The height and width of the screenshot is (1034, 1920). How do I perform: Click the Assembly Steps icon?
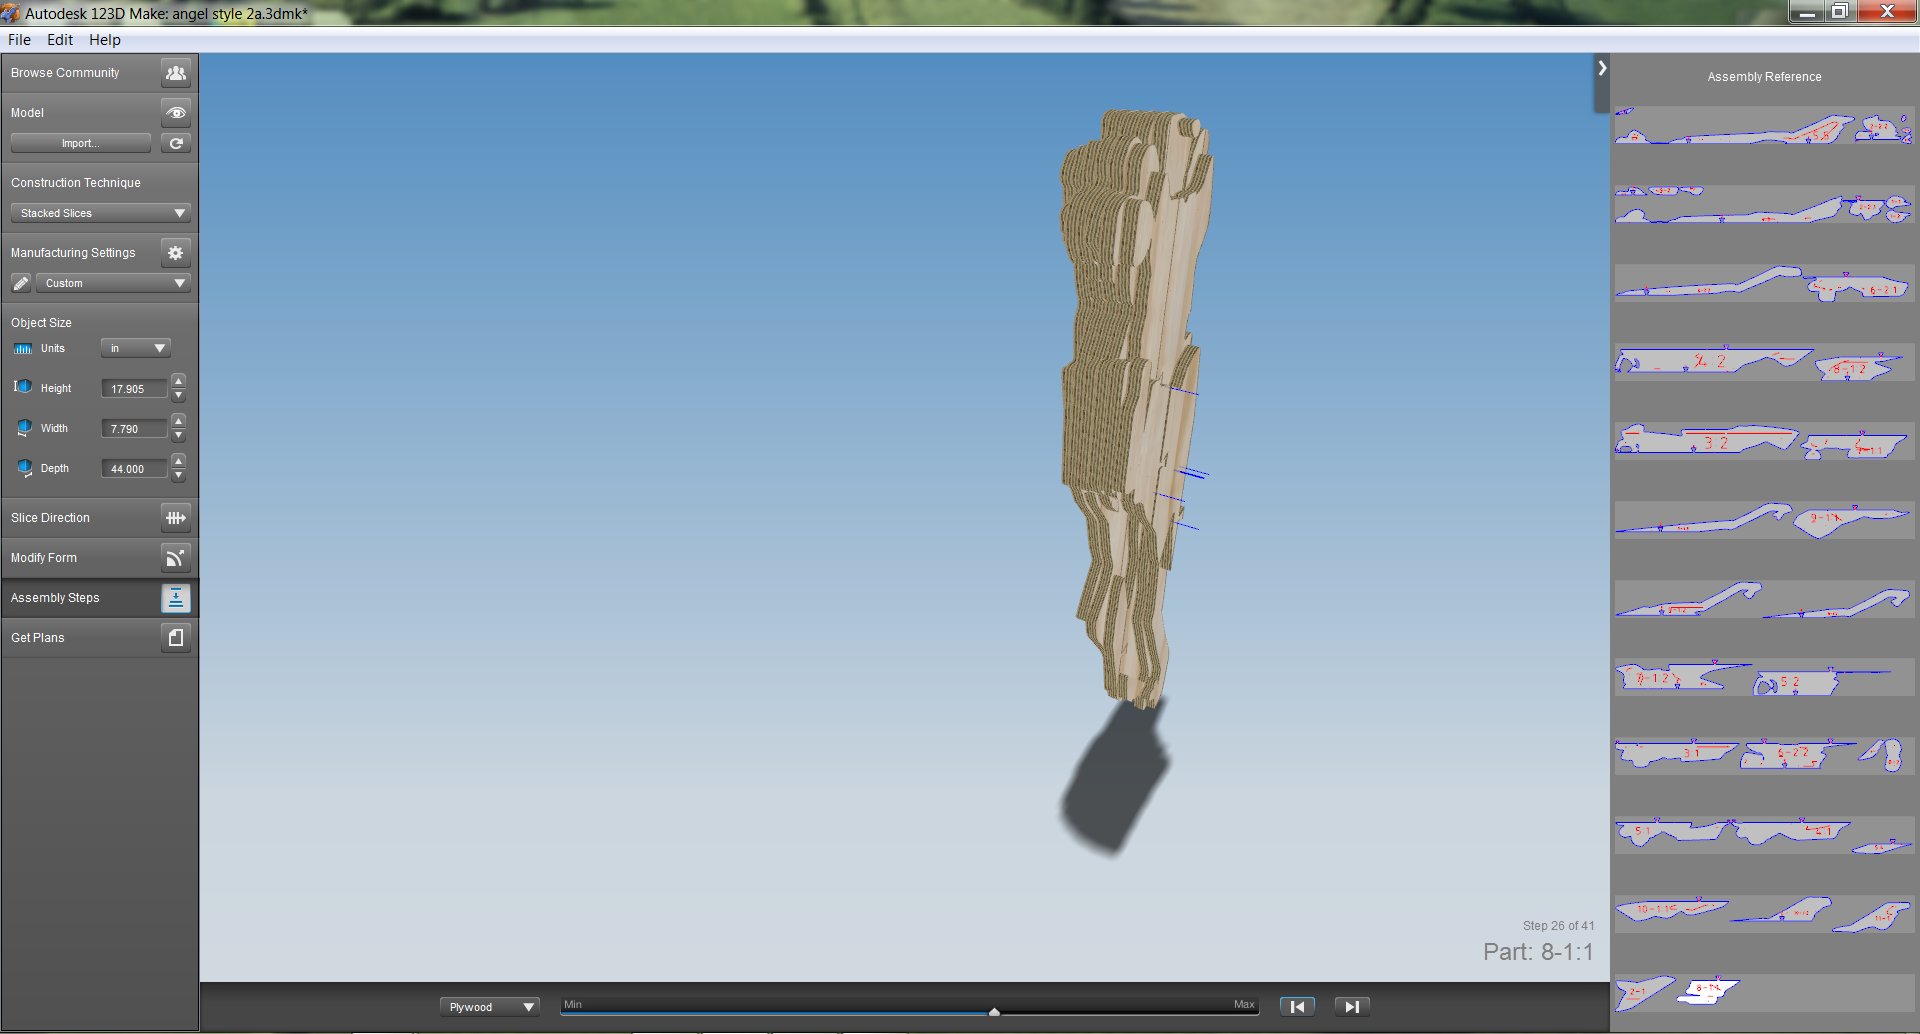pos(176,598)
